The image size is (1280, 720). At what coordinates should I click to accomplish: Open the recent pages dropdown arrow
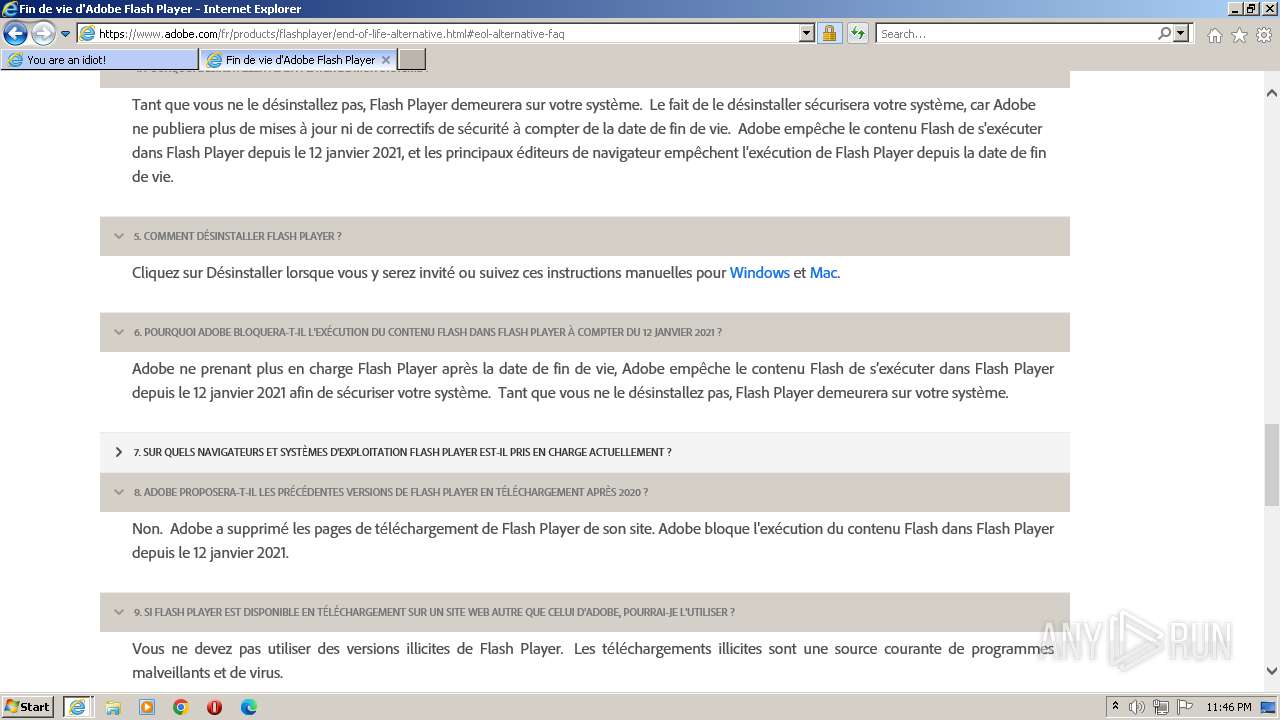66,34
